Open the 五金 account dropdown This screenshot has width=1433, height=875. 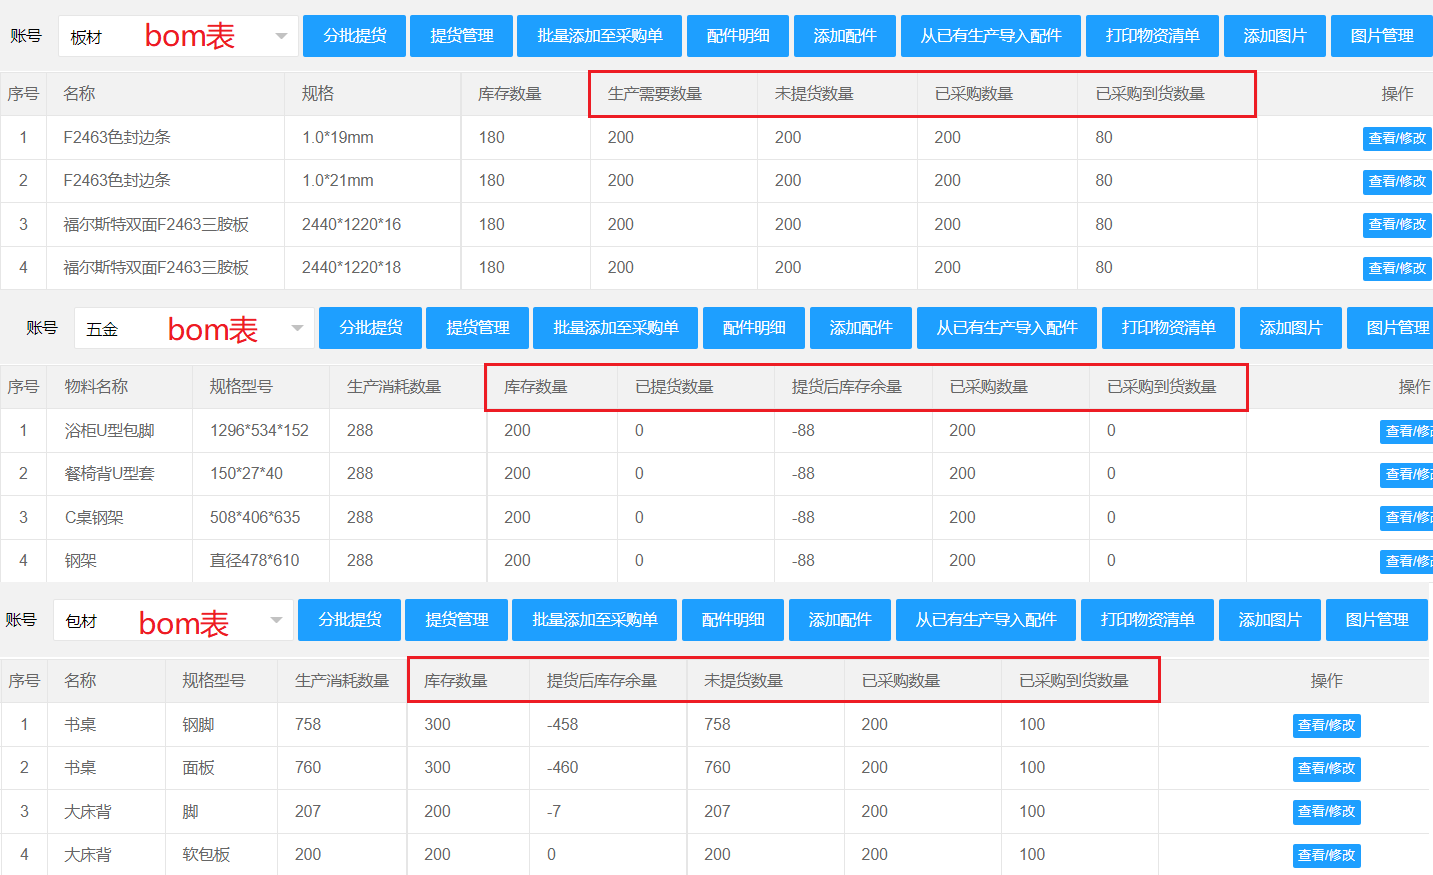[x=194, y=328]
